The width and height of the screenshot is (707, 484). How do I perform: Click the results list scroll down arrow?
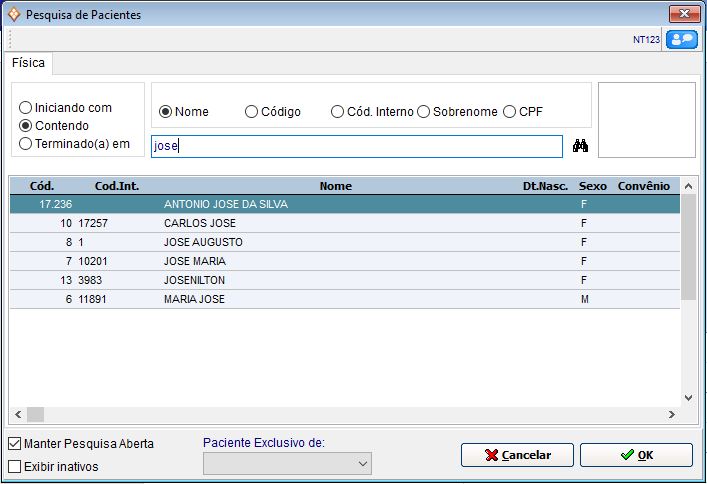[x=689, y=397]
